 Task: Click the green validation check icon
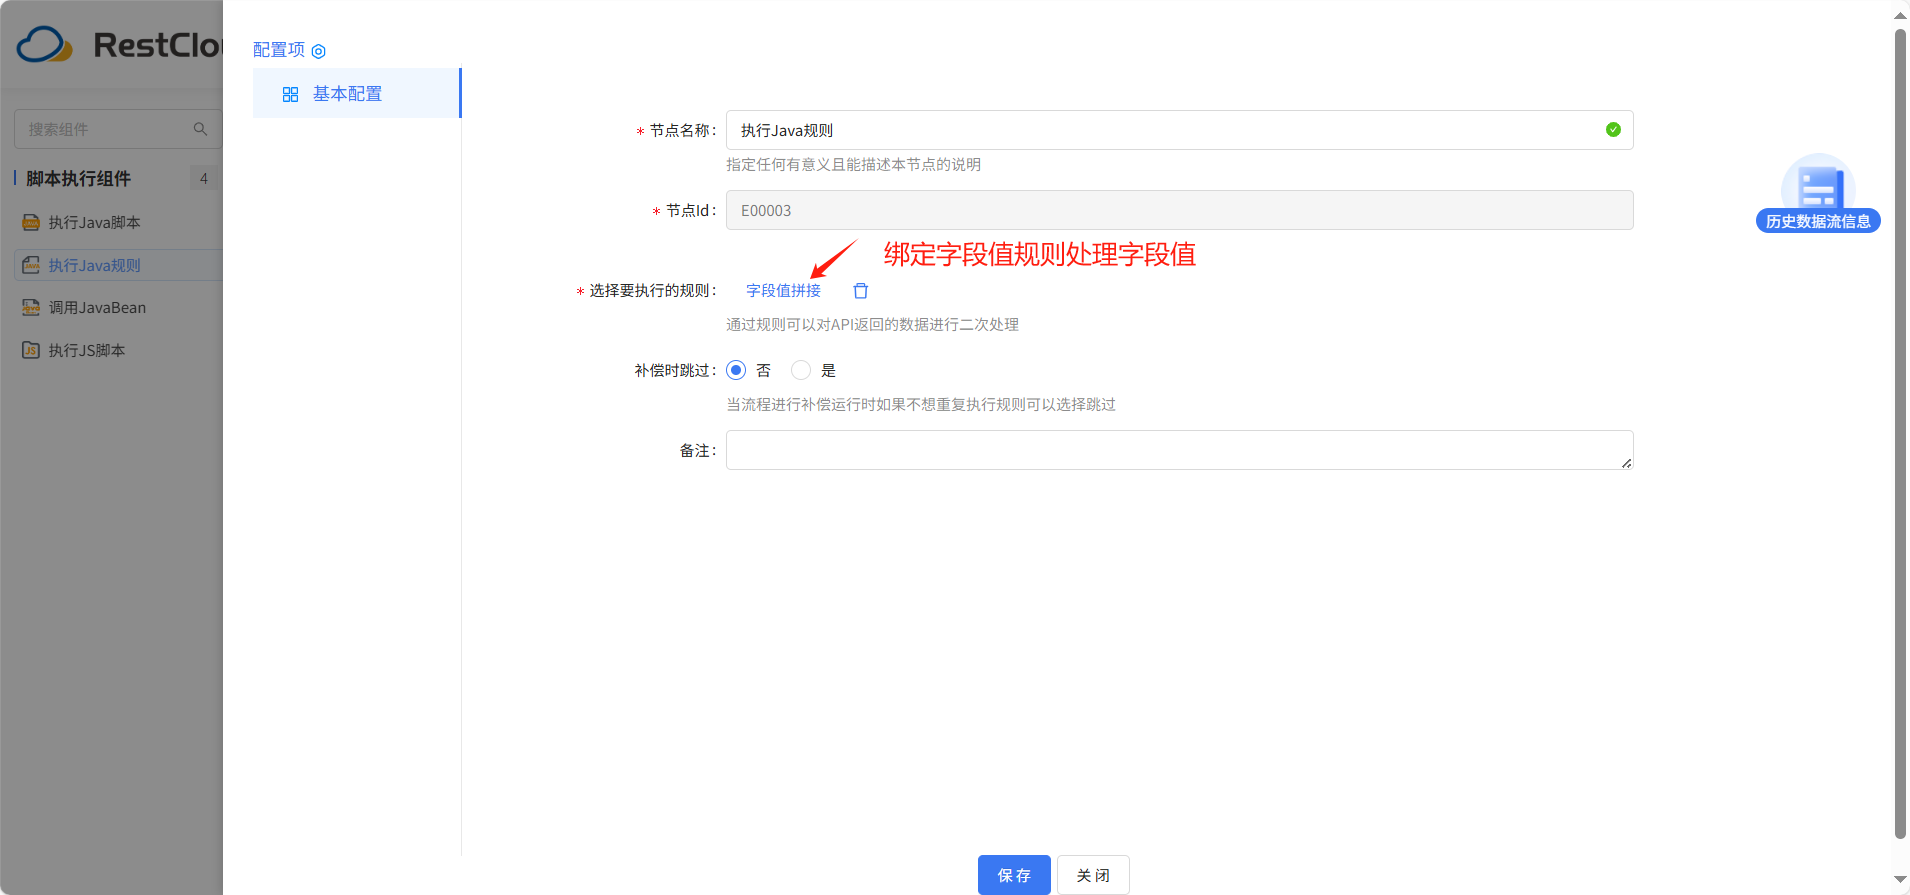click(x=1613, y=130)
